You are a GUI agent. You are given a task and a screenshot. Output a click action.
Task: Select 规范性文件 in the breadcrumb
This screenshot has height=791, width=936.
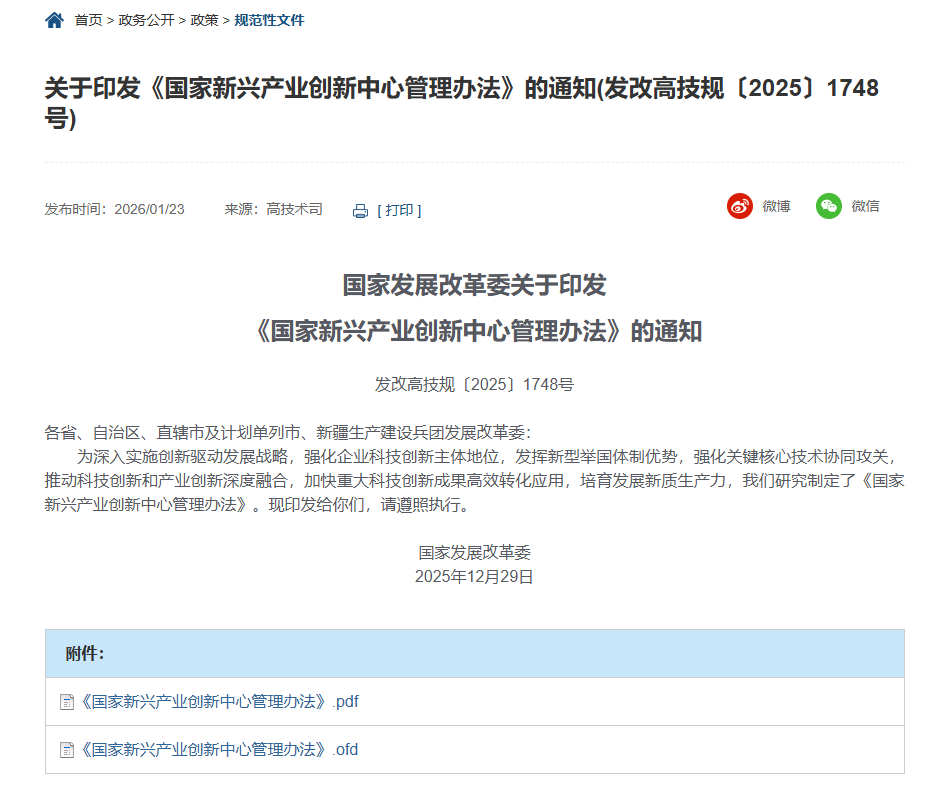269,20
